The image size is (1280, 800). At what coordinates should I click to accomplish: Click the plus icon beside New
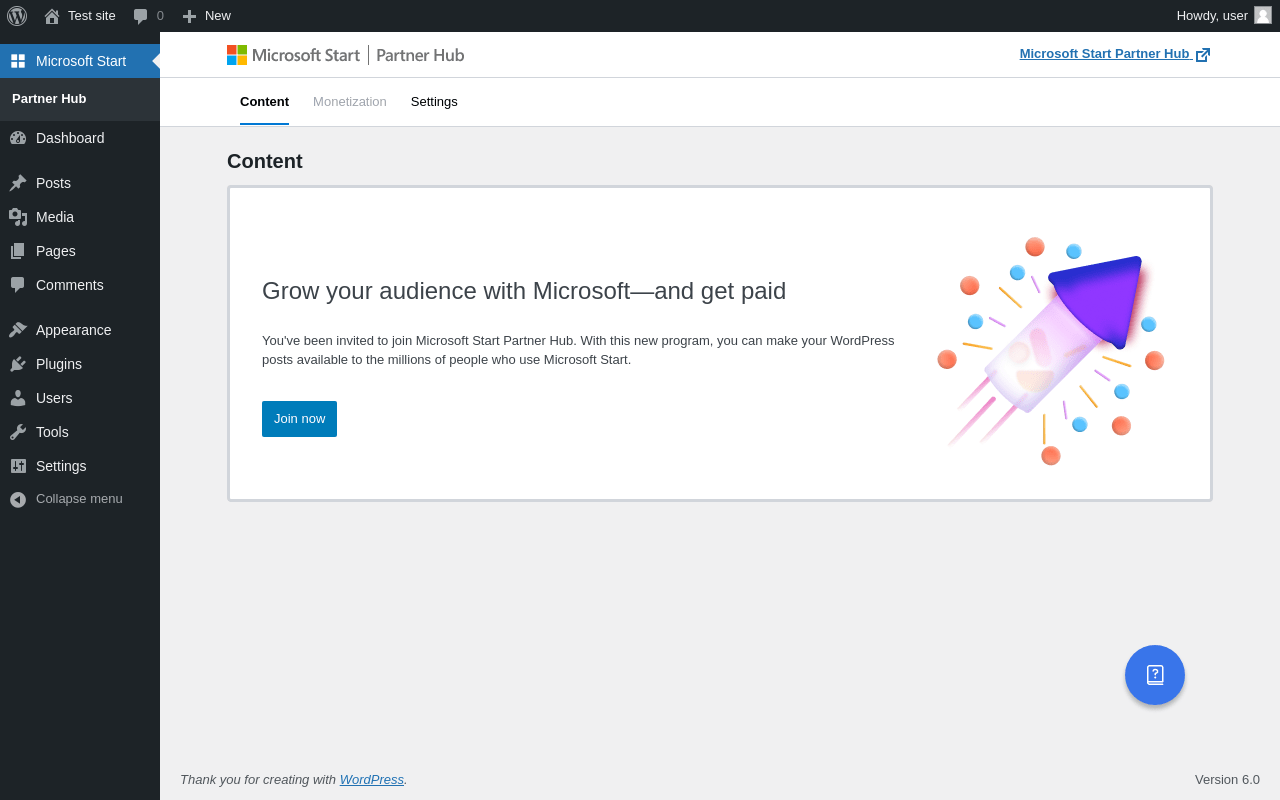[x=189, y=16]
